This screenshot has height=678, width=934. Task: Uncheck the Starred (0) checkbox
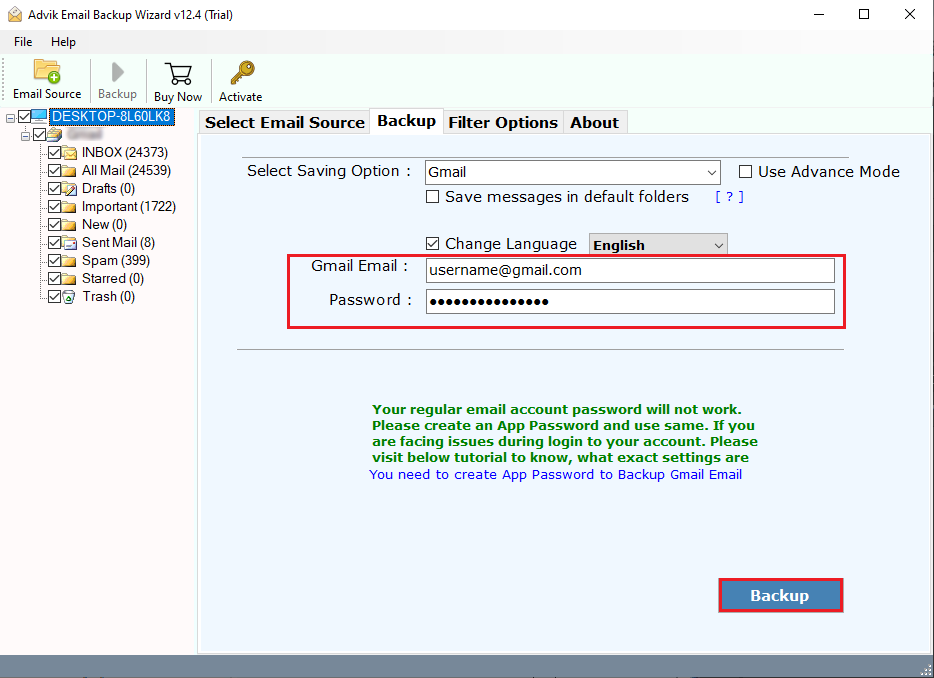[x=54, y=278]
